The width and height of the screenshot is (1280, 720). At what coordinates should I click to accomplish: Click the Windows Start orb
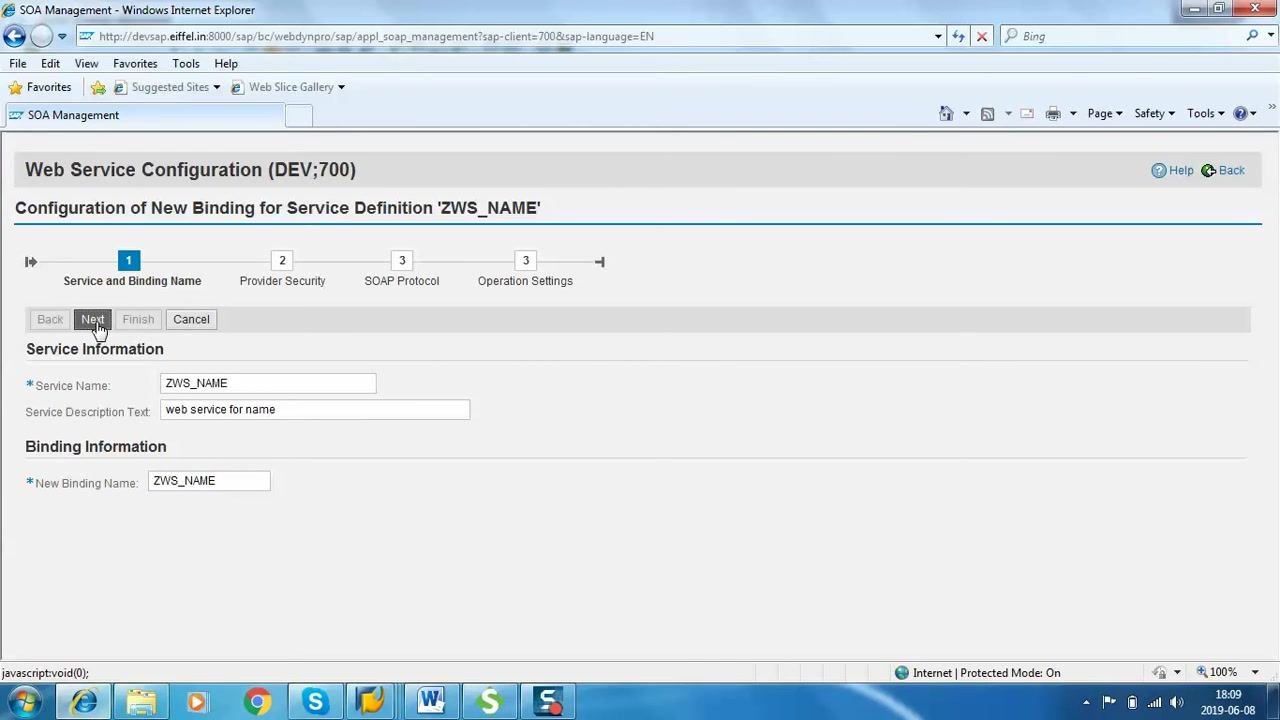(x=22, y=701)
